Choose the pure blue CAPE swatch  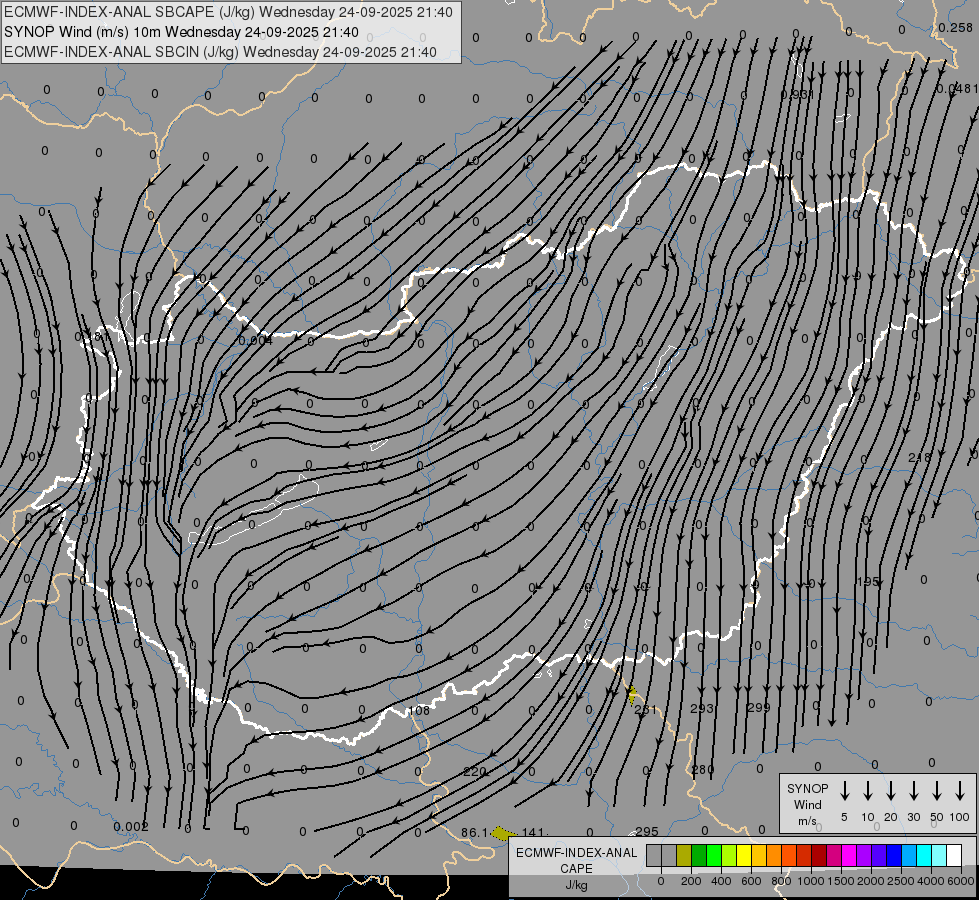[893, 855]
